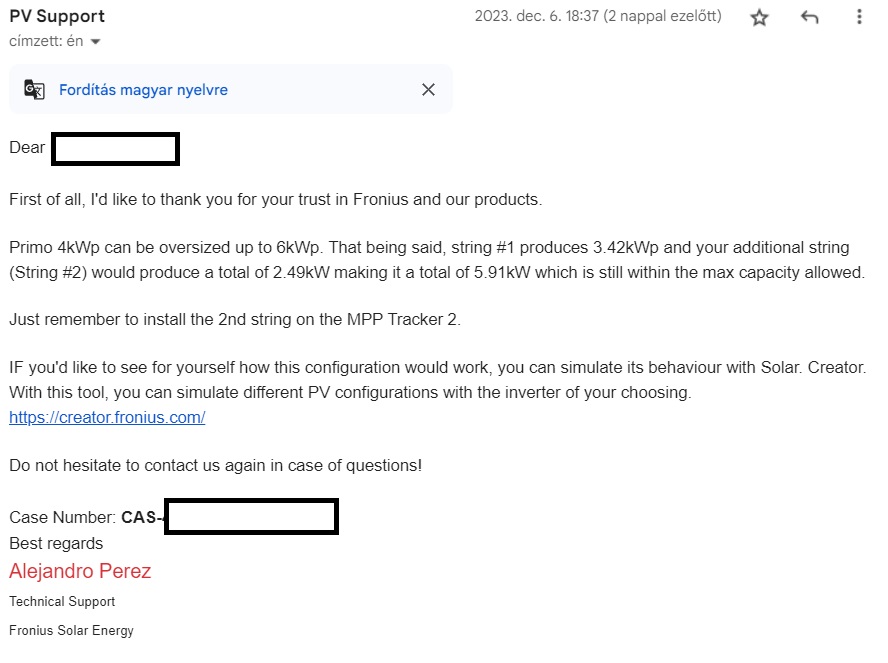Click the "címzett: én" recipient text
The height and width of the screenshot is (663, 888).
click(x=46, y=41)
